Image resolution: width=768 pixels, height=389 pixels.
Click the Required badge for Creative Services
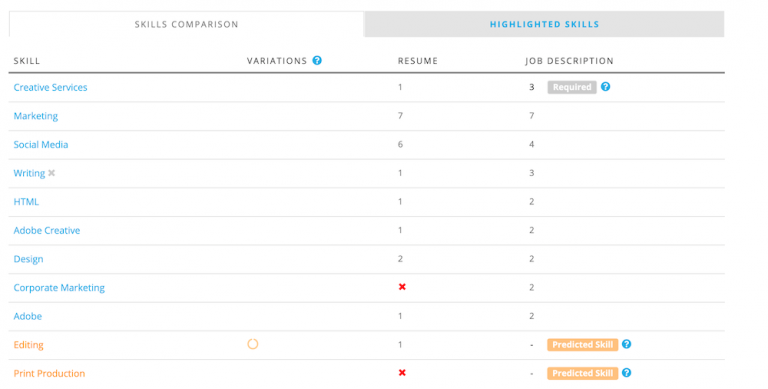(572, 87)
